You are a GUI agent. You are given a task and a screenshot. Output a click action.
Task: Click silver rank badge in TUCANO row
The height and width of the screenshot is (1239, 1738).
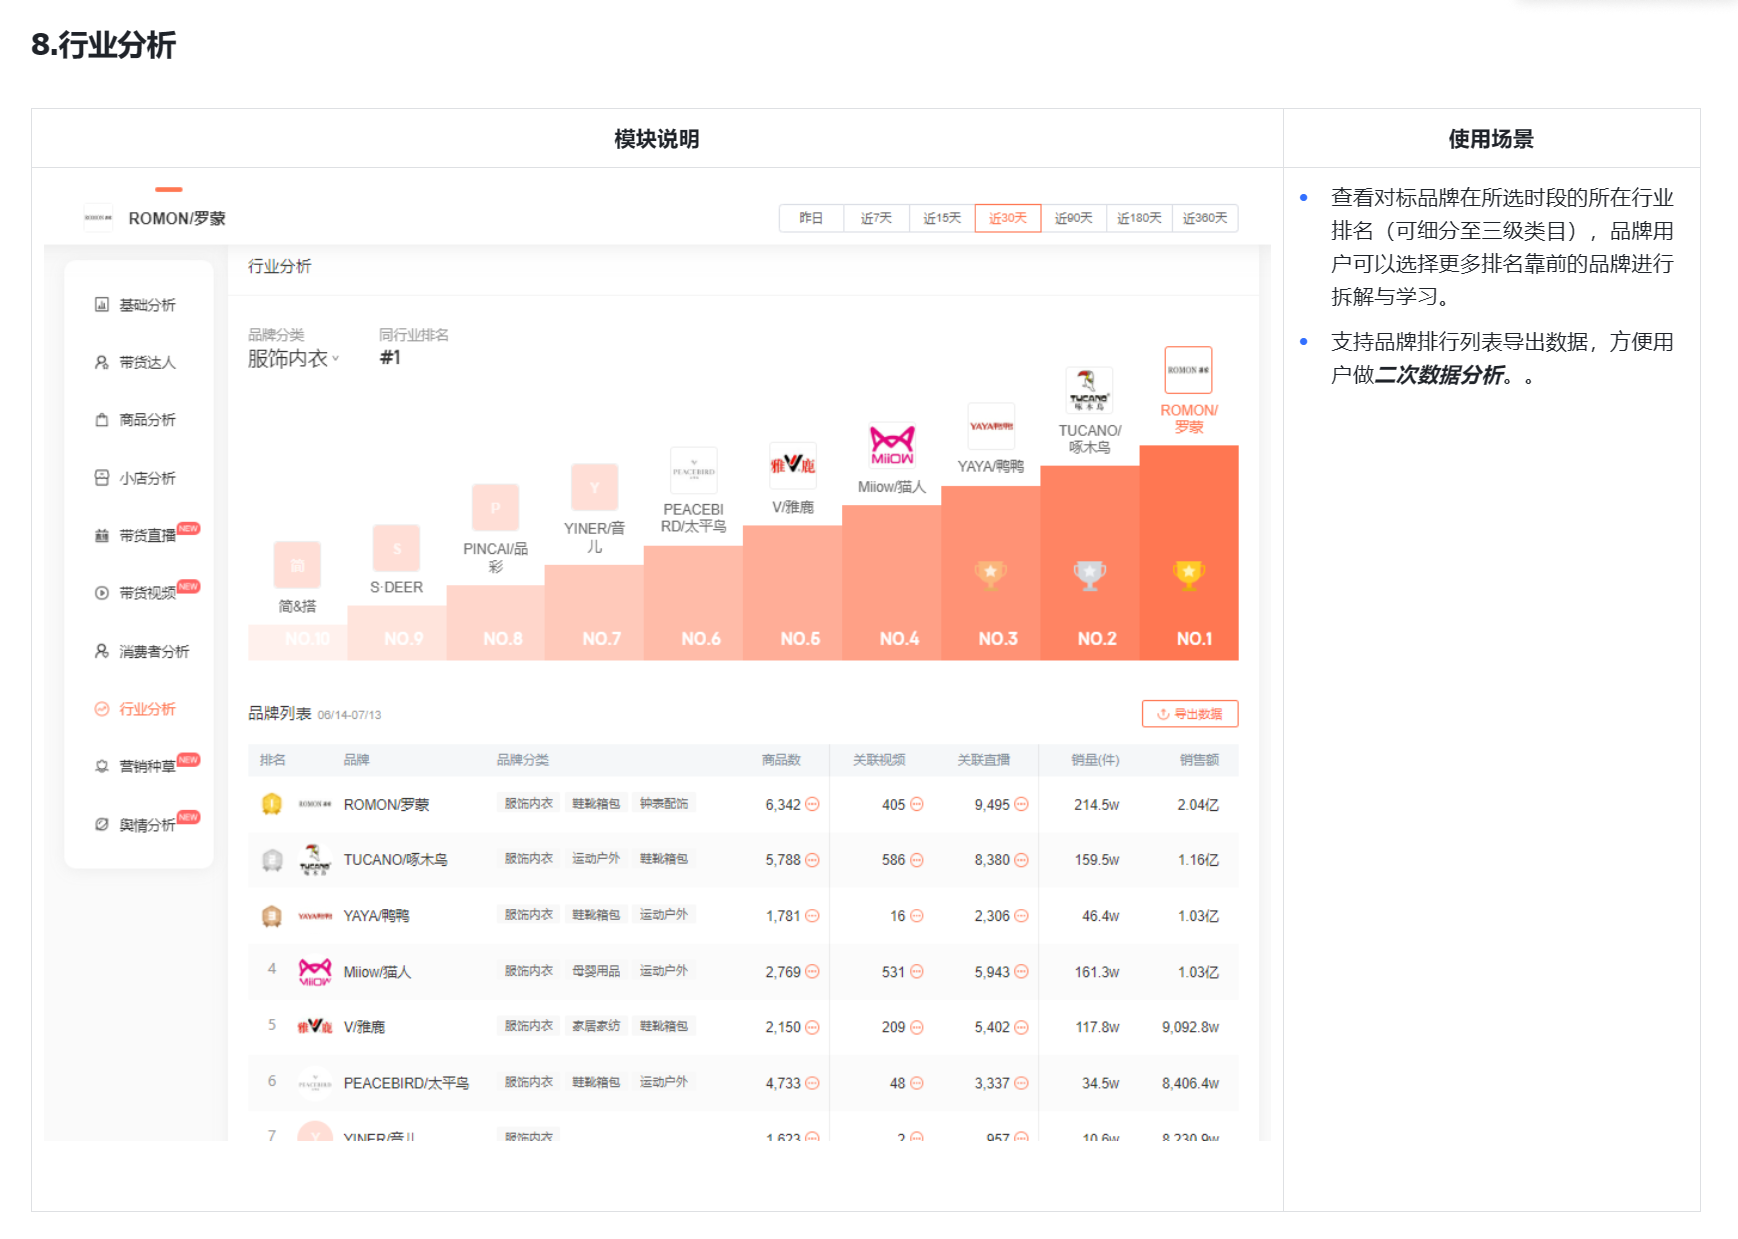coord(271,860)
